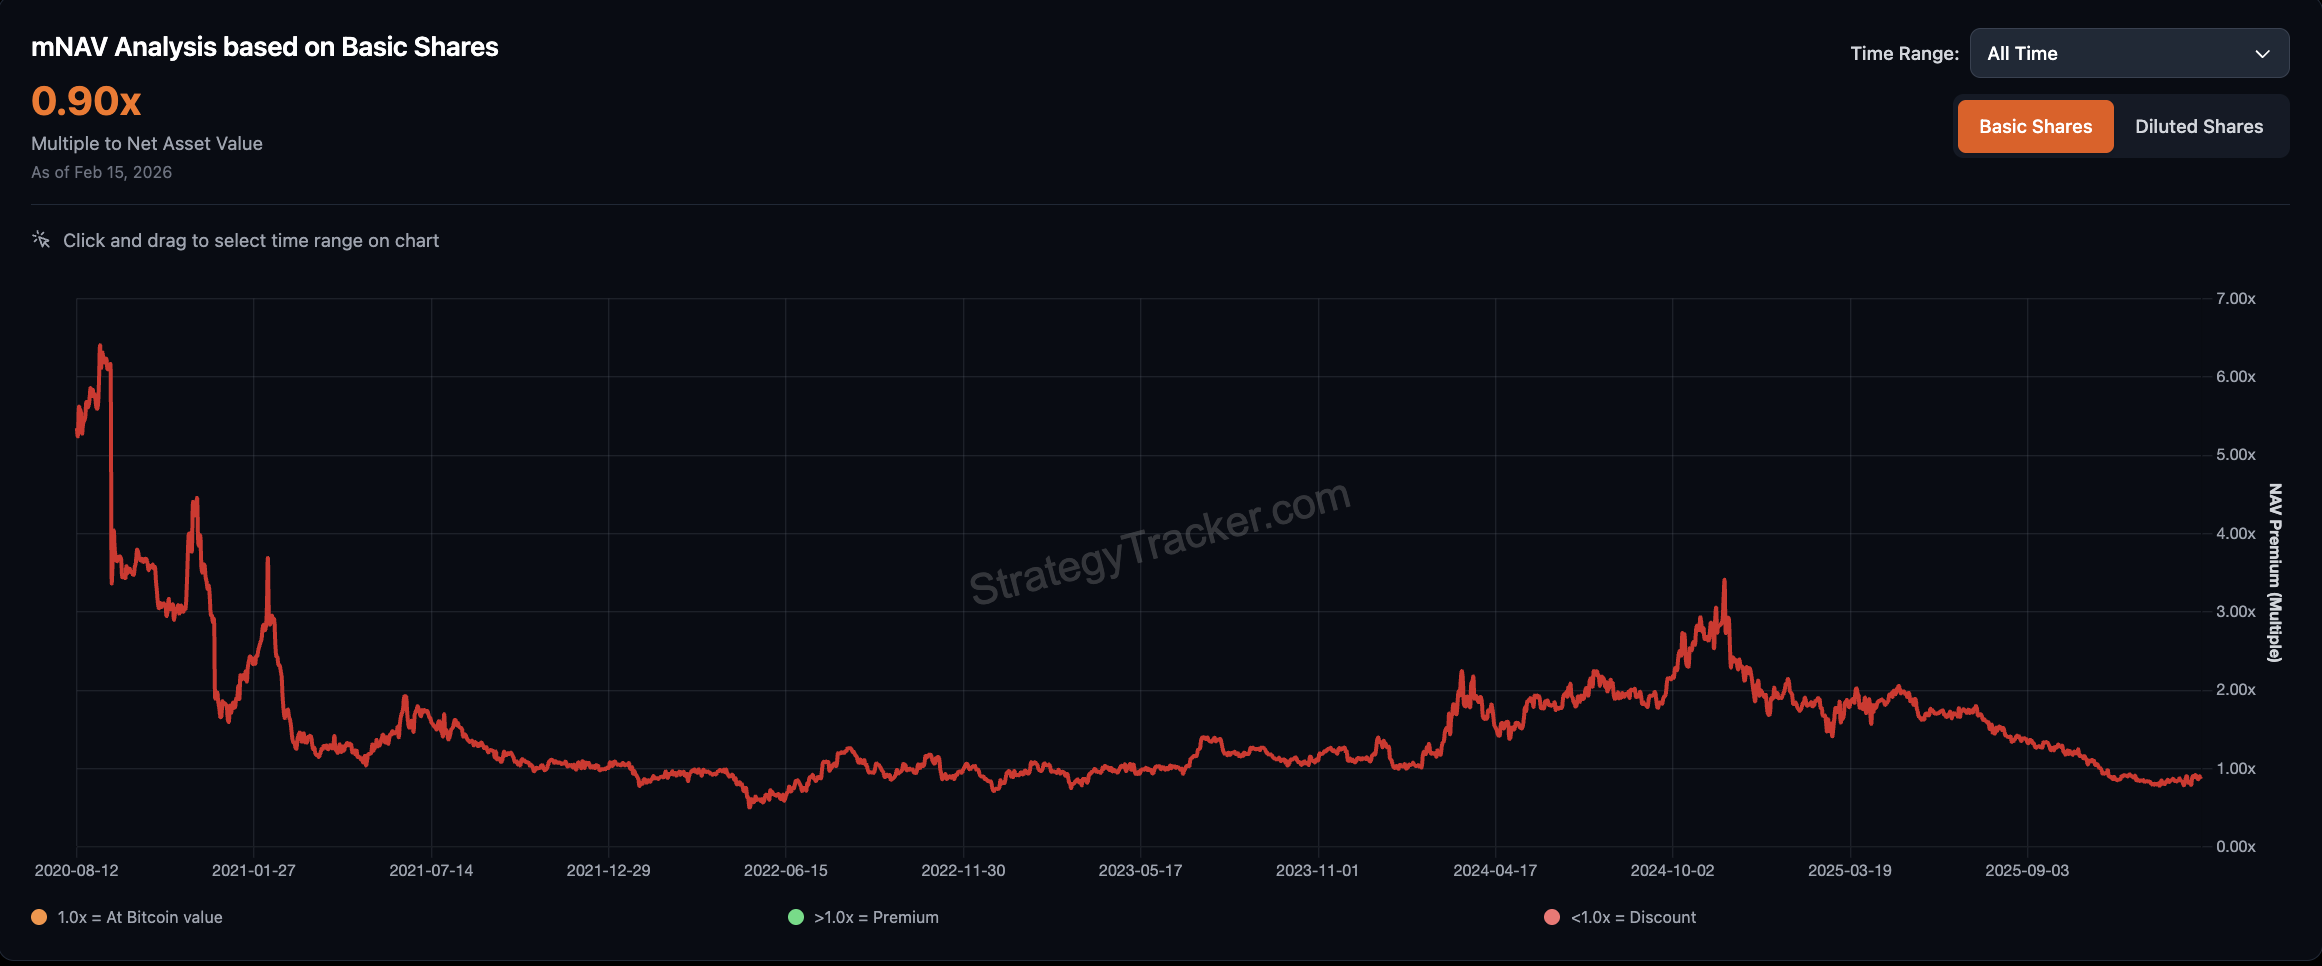Viewport: 2322px width, 966px height.
Task: Click the green Premium legend dot
Action: pos(796,916)
